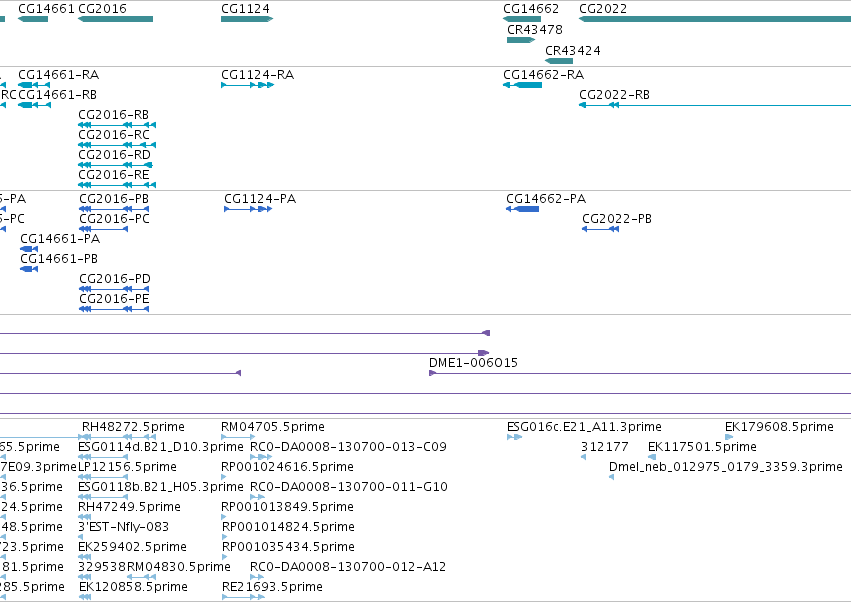This screenshot has width=851, height=602.
Task: Click the CG1124-PA protein label
Action: click(x=260, y=199)
